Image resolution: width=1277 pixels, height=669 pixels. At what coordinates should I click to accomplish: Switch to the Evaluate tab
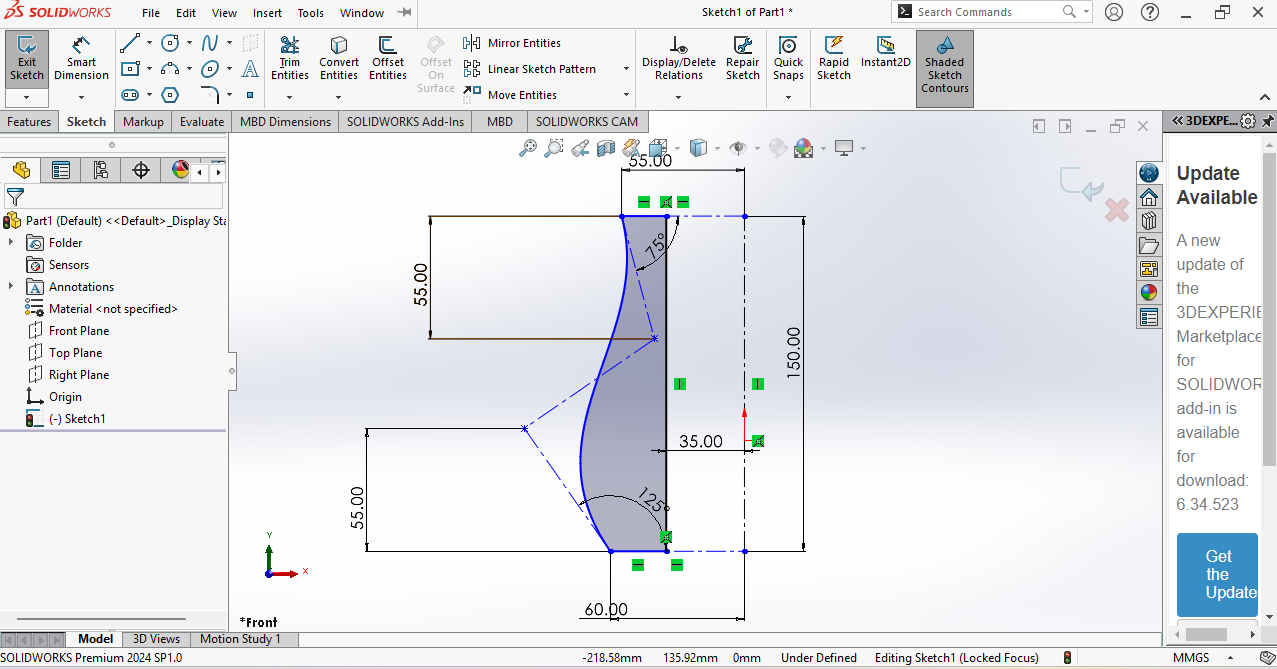point(202,122)
